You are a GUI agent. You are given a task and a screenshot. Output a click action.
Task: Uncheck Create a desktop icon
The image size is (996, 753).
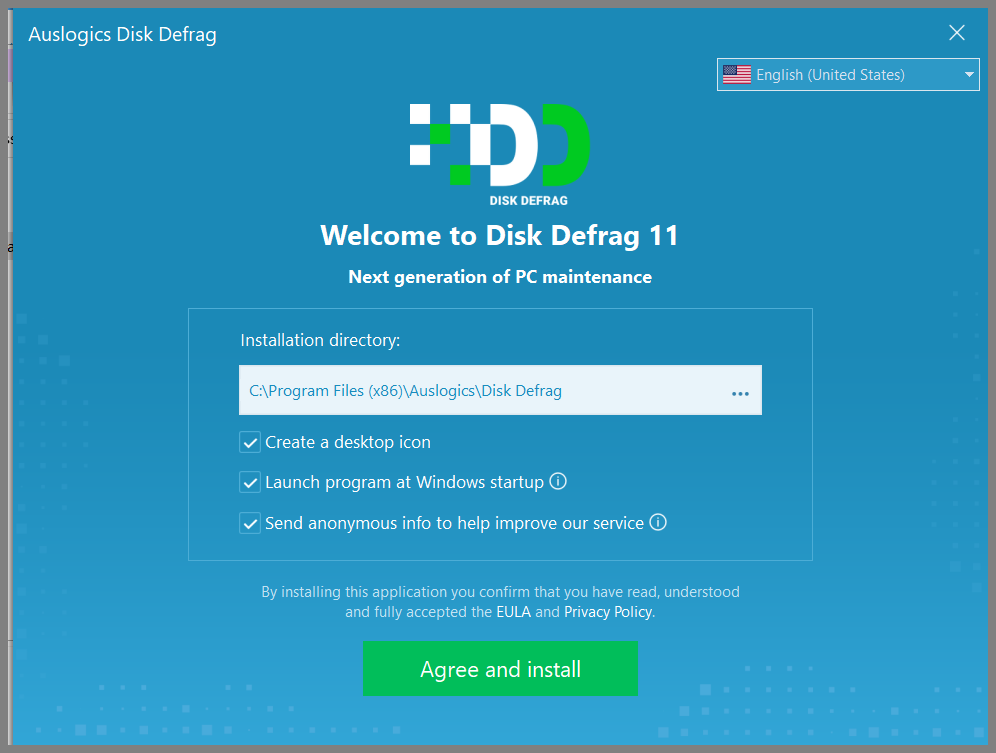coord(250,442)
